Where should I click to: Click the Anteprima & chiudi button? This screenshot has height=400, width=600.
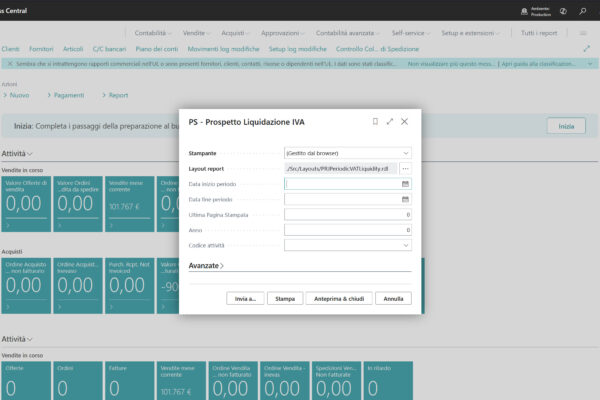(x=341, y=298)
